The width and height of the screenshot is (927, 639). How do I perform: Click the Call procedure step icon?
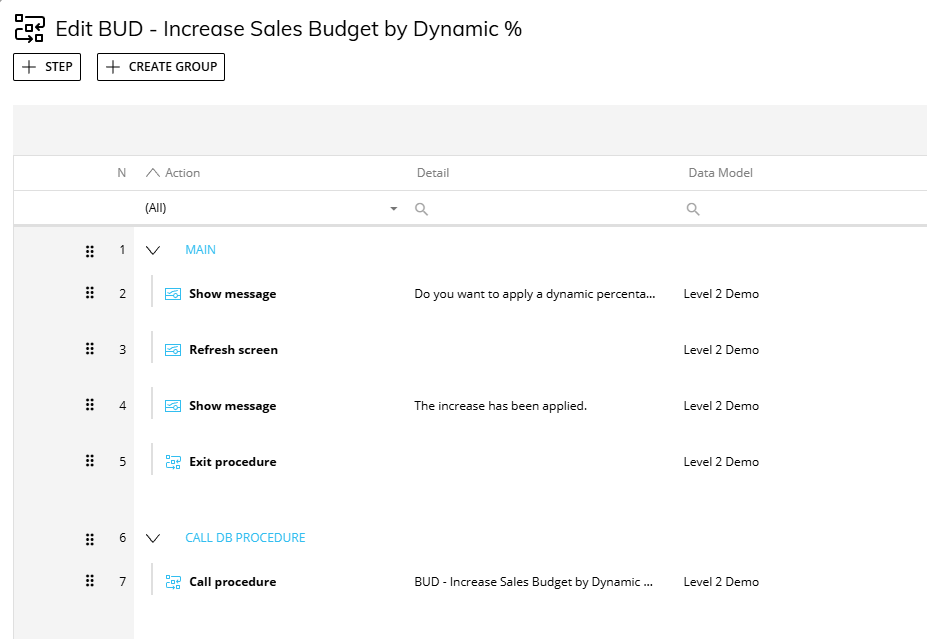[x=173, y=582]
